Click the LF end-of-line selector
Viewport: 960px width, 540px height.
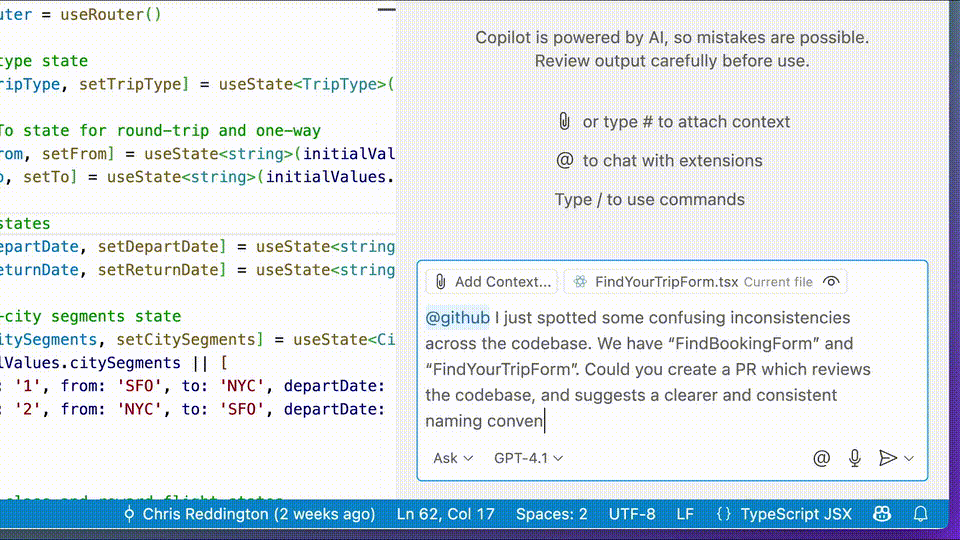(x=685, y=514)
